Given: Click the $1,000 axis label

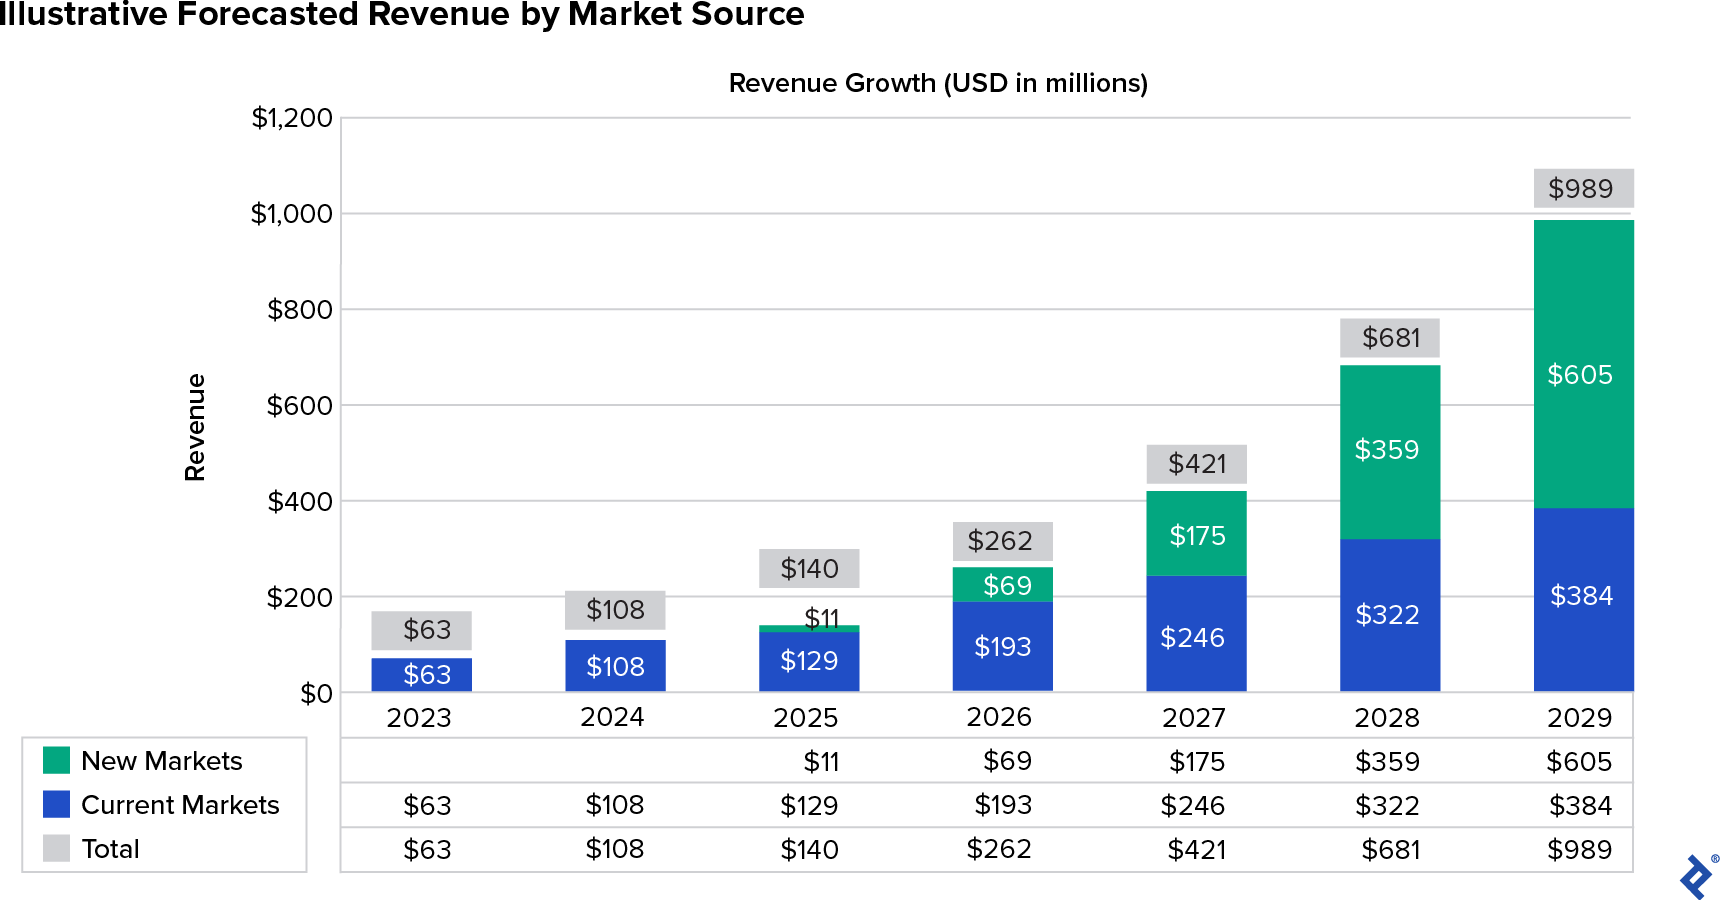Looking at the screenshot, I should pos(292,214).
